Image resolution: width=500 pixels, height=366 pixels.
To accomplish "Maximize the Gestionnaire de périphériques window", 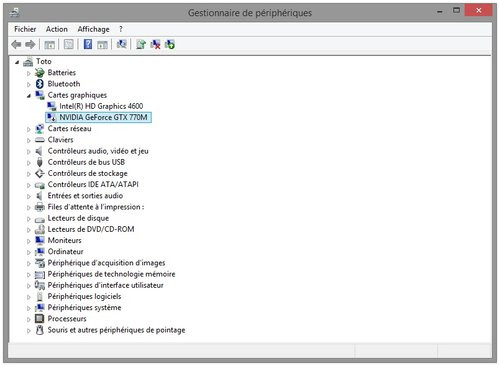I will [x=456, y=10].
